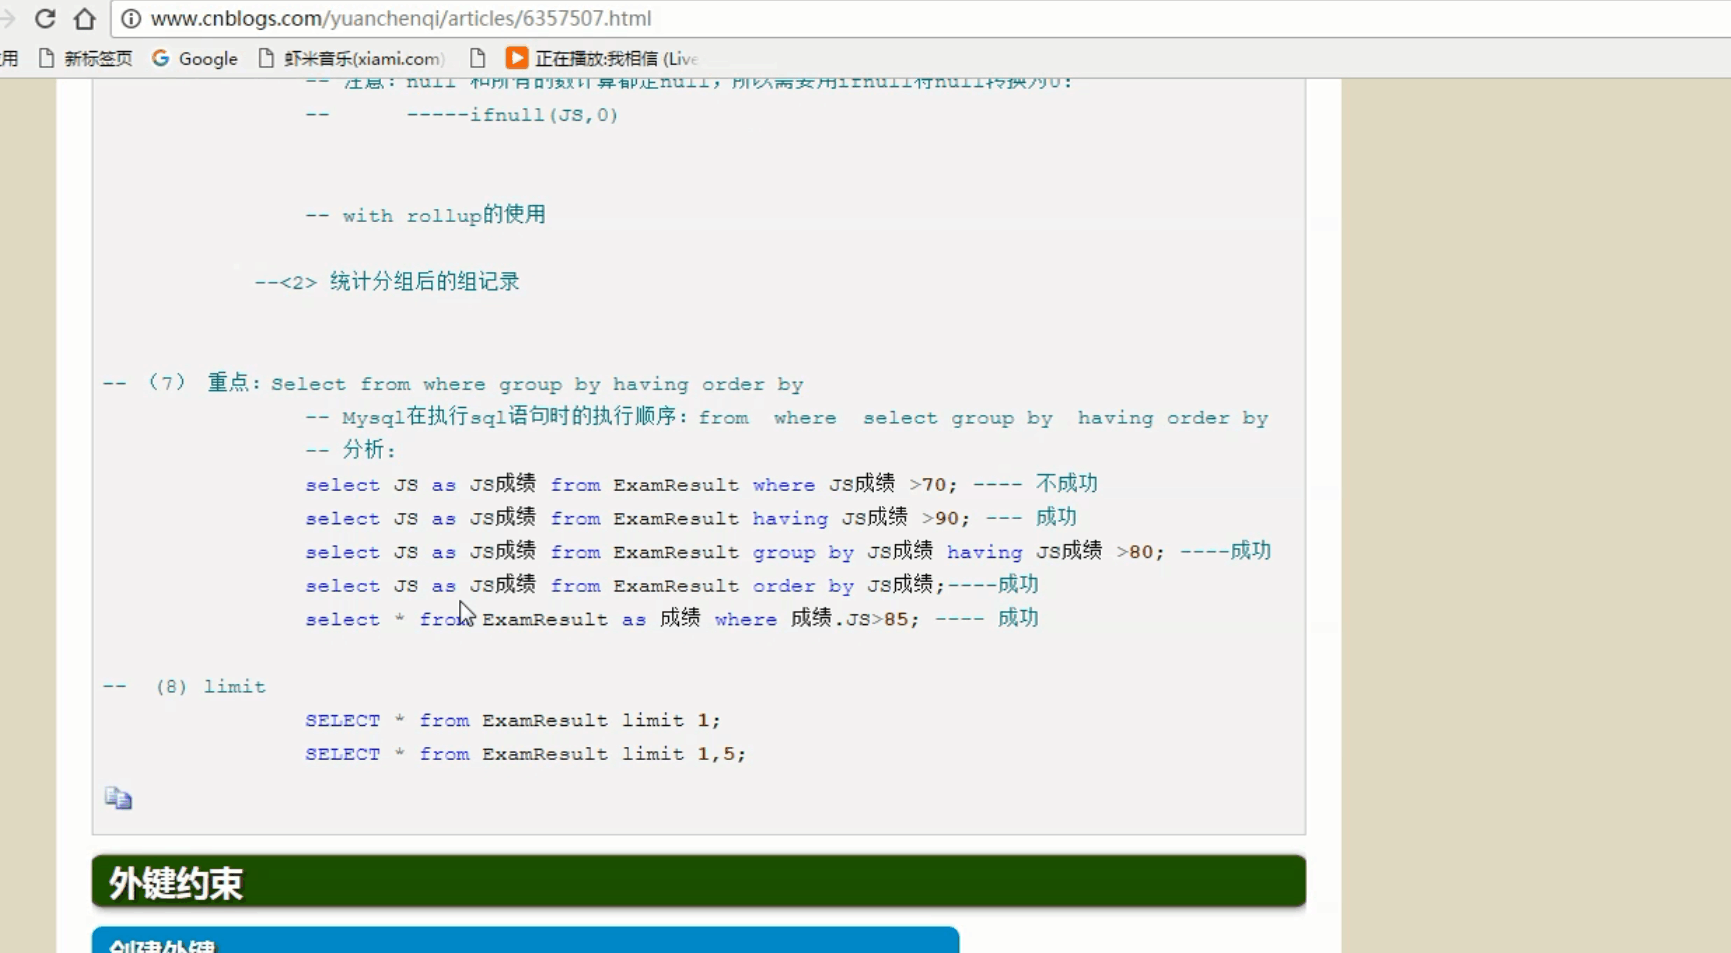The width and height of the screenshot is (1731, 953).
Task: Click the '-- (8) limit' comment line
Action: tap(185, 686)
